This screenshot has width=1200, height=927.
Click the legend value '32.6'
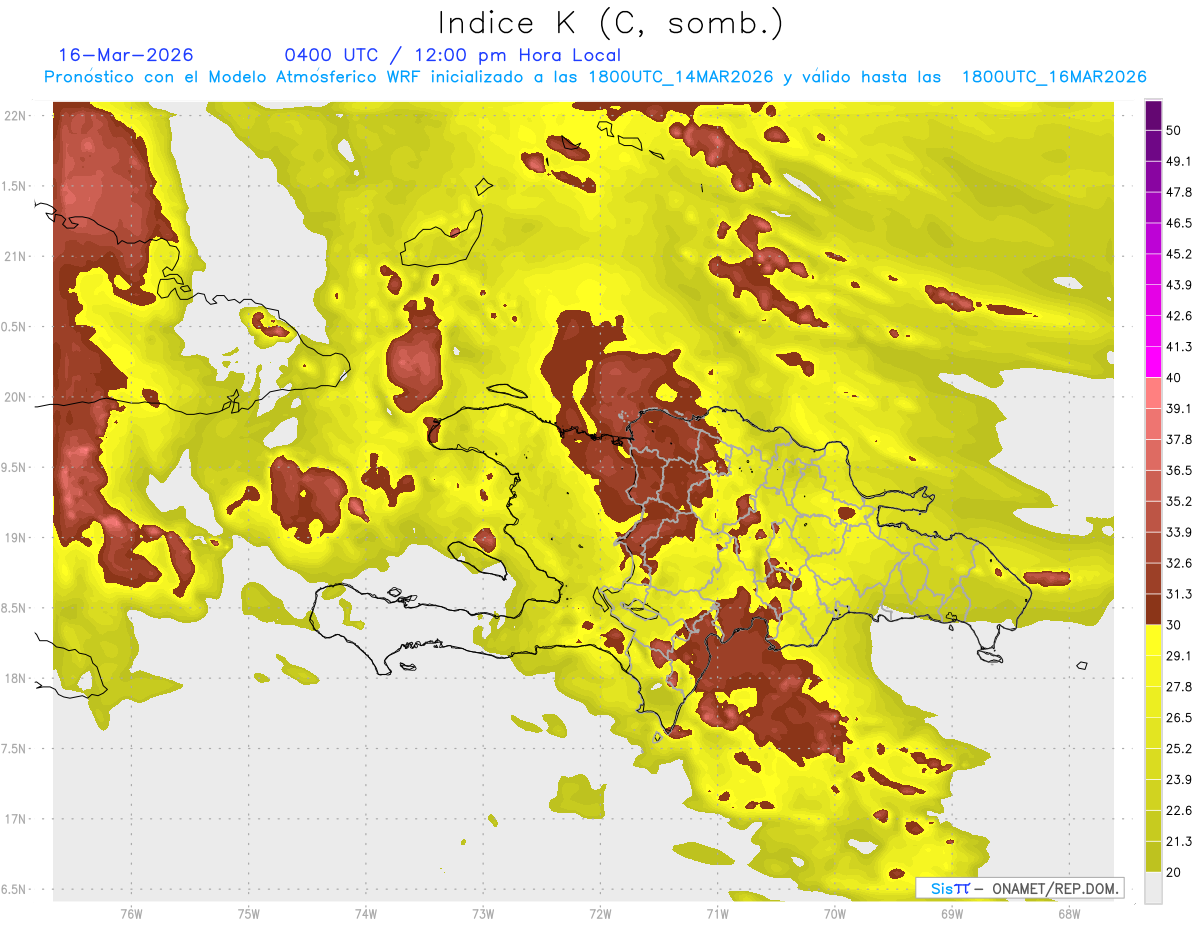1178,563
